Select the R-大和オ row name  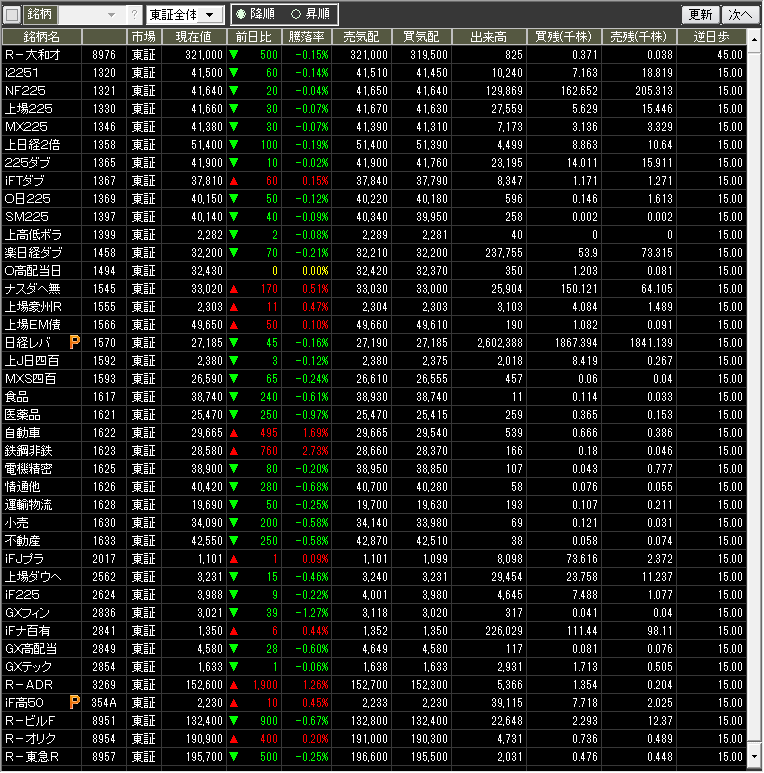[33, 54]
